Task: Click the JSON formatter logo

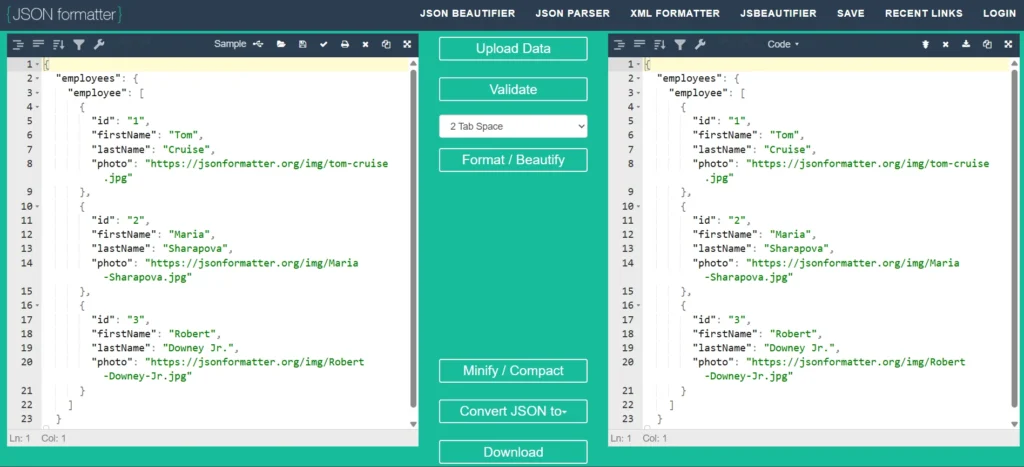Action: (64, 14)
